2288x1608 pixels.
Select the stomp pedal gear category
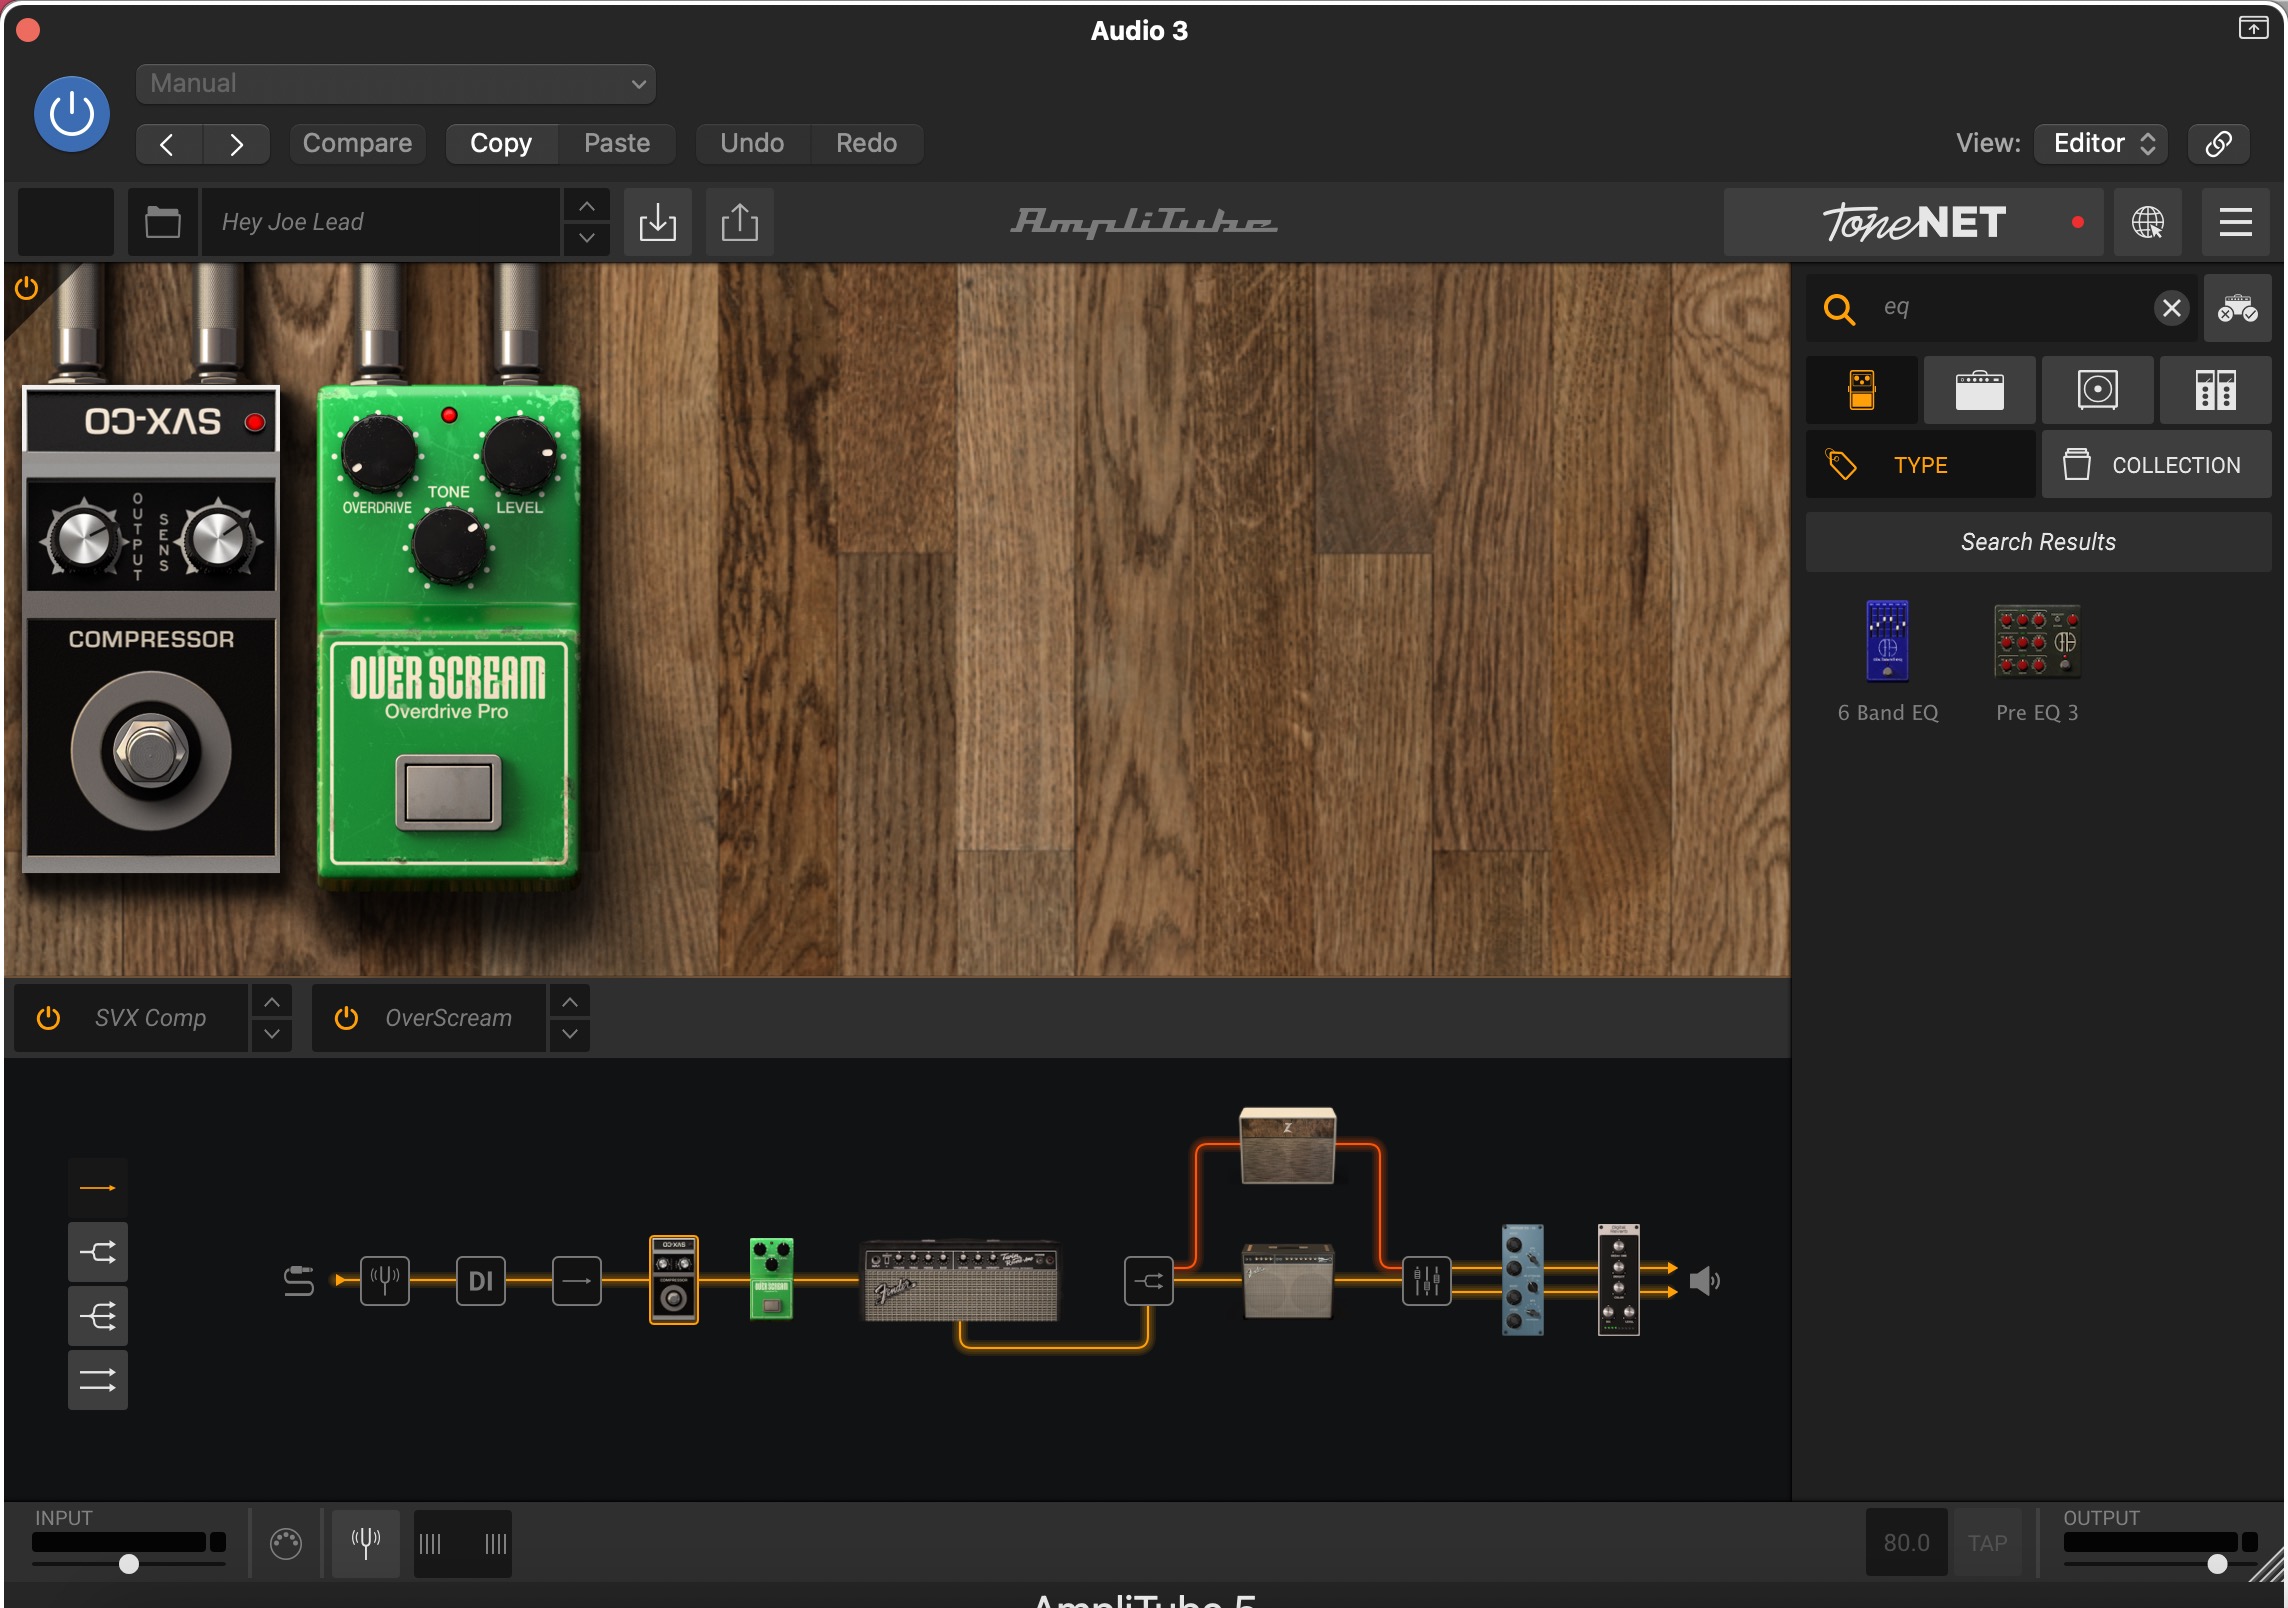tap(1862, 390)
